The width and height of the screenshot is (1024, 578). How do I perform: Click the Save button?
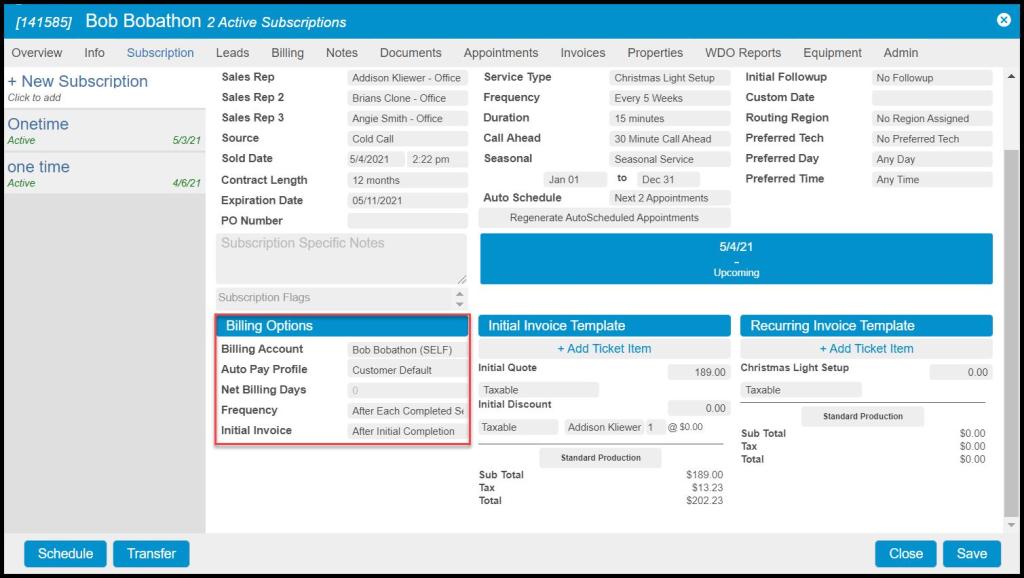[x=971, y=553]
